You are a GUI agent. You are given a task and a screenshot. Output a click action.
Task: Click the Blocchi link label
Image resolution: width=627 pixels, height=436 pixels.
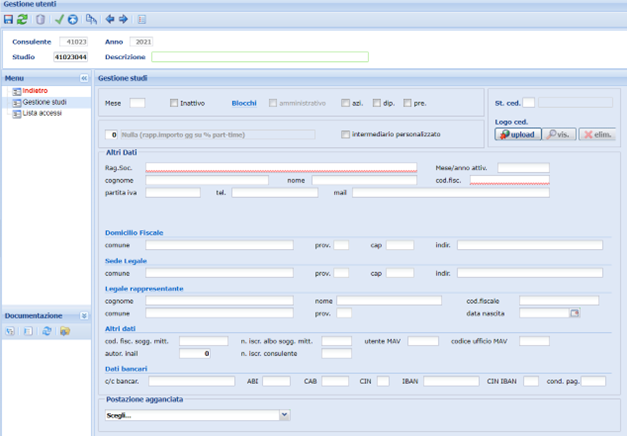[x=244, y=103]
